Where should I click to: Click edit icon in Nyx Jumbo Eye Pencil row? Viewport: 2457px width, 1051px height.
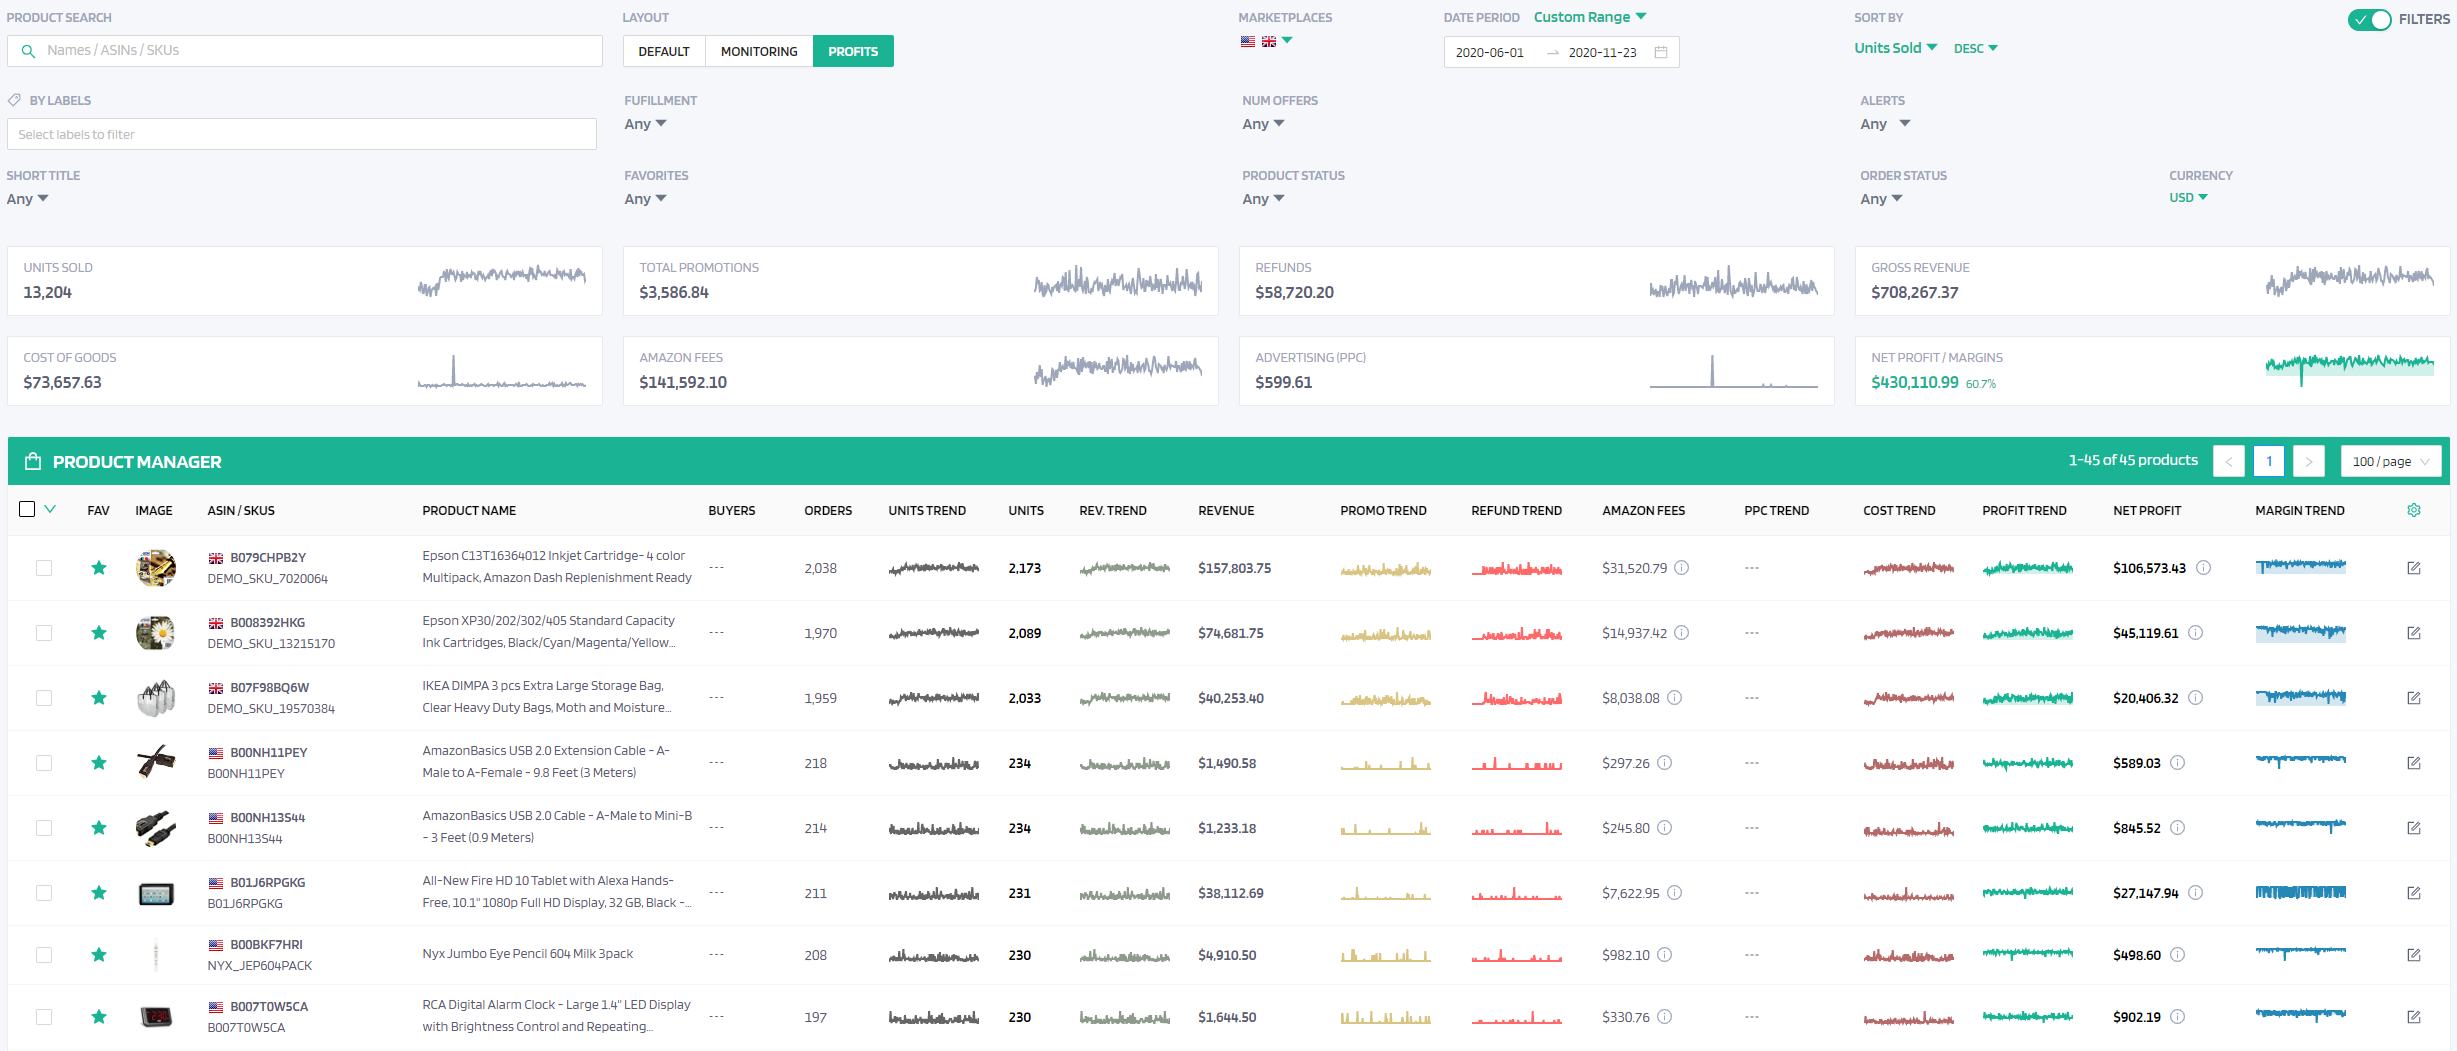pyautogui.click(x=2413, y=955)
